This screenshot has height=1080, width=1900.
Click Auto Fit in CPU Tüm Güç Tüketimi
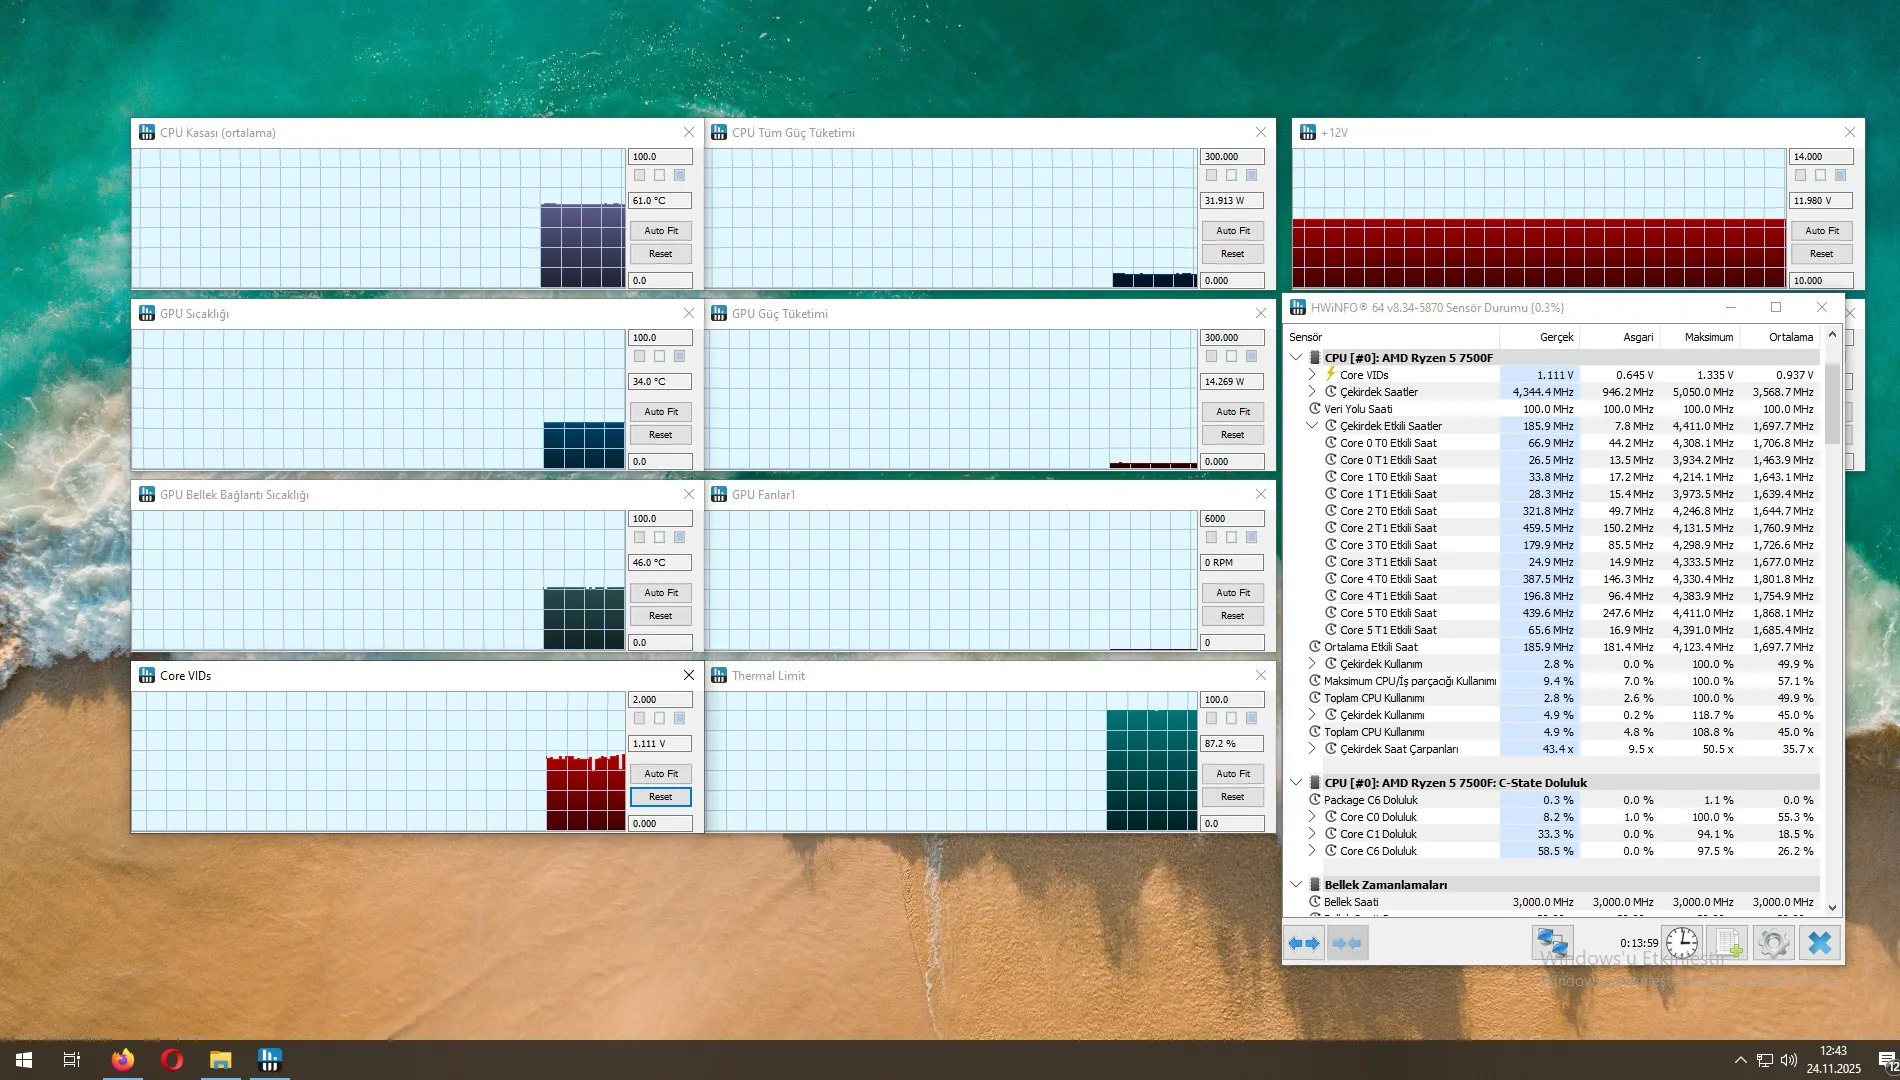pos(1232,230)
